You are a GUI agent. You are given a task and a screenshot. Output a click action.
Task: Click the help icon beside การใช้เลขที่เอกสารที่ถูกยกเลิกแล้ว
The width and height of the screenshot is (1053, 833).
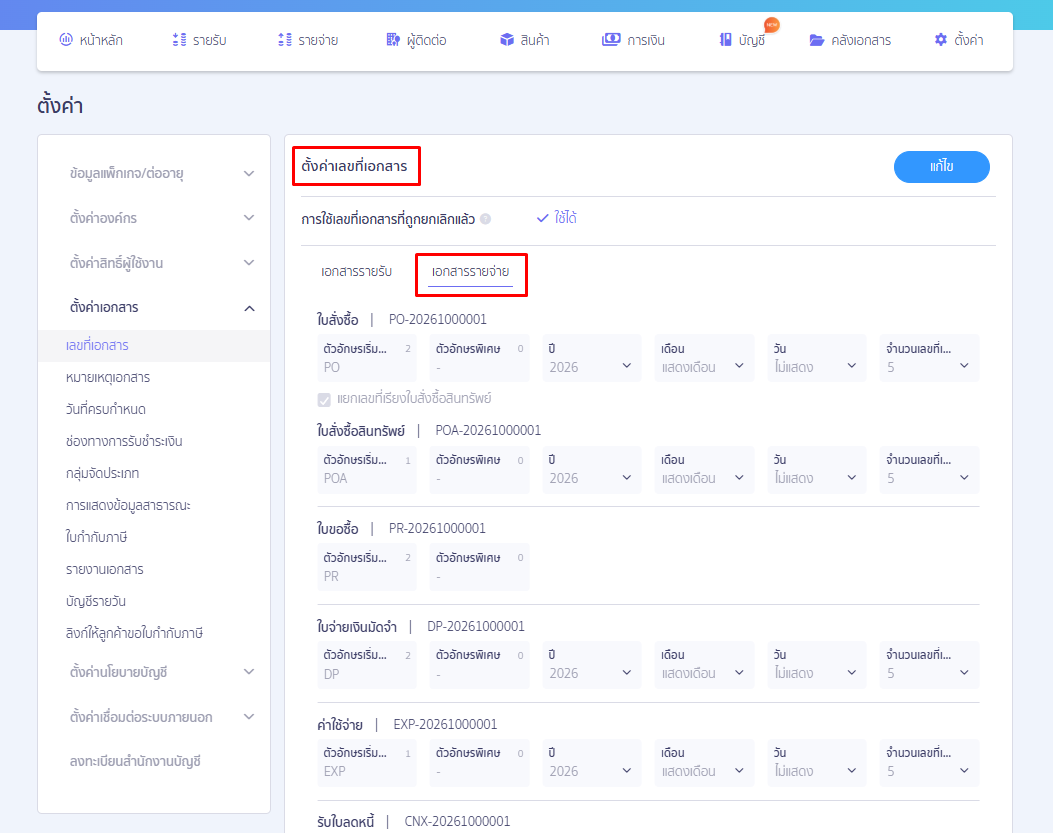coord(486,219)
